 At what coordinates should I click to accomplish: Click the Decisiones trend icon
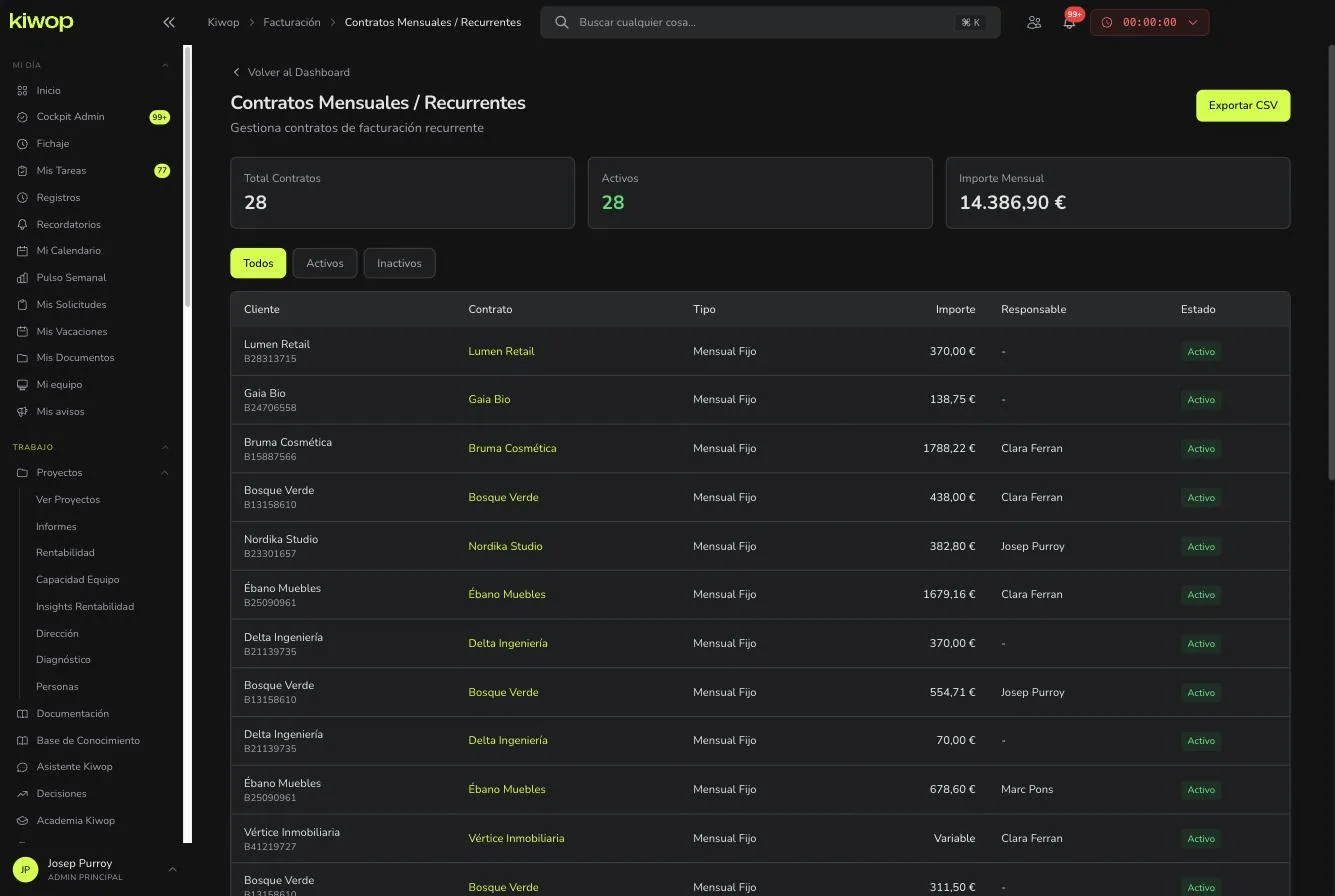22,794
